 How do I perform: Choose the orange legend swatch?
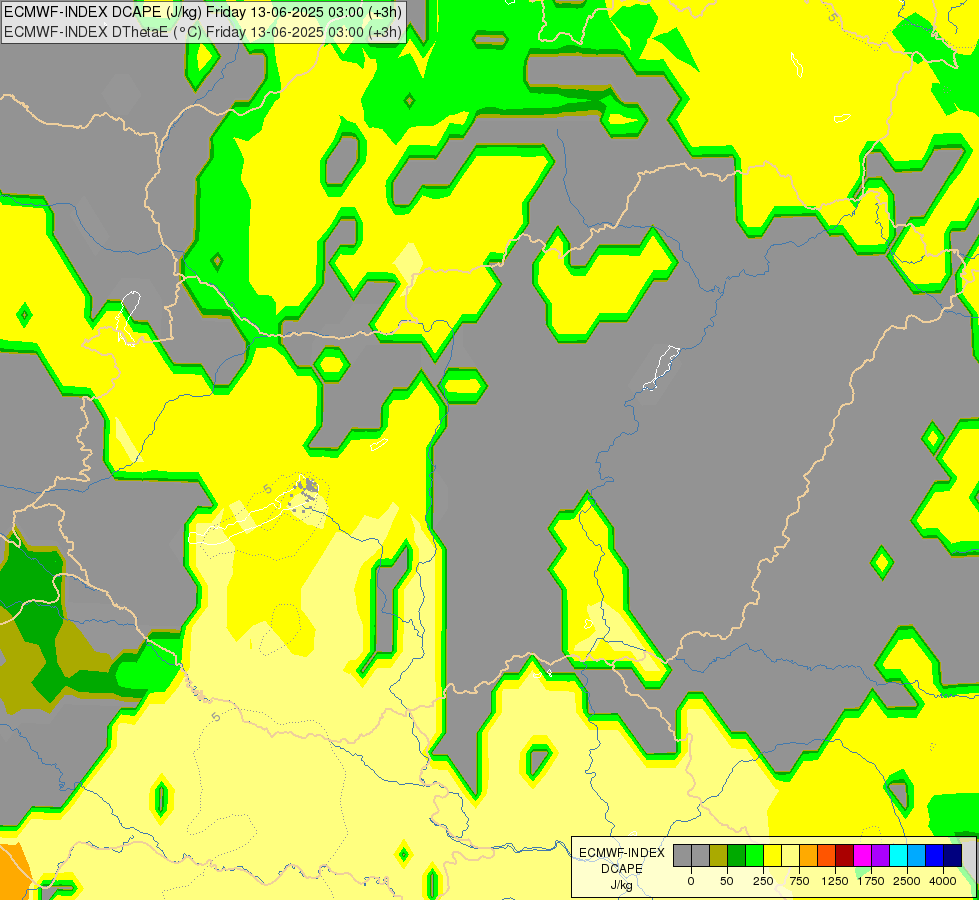[x=809, y=855]
